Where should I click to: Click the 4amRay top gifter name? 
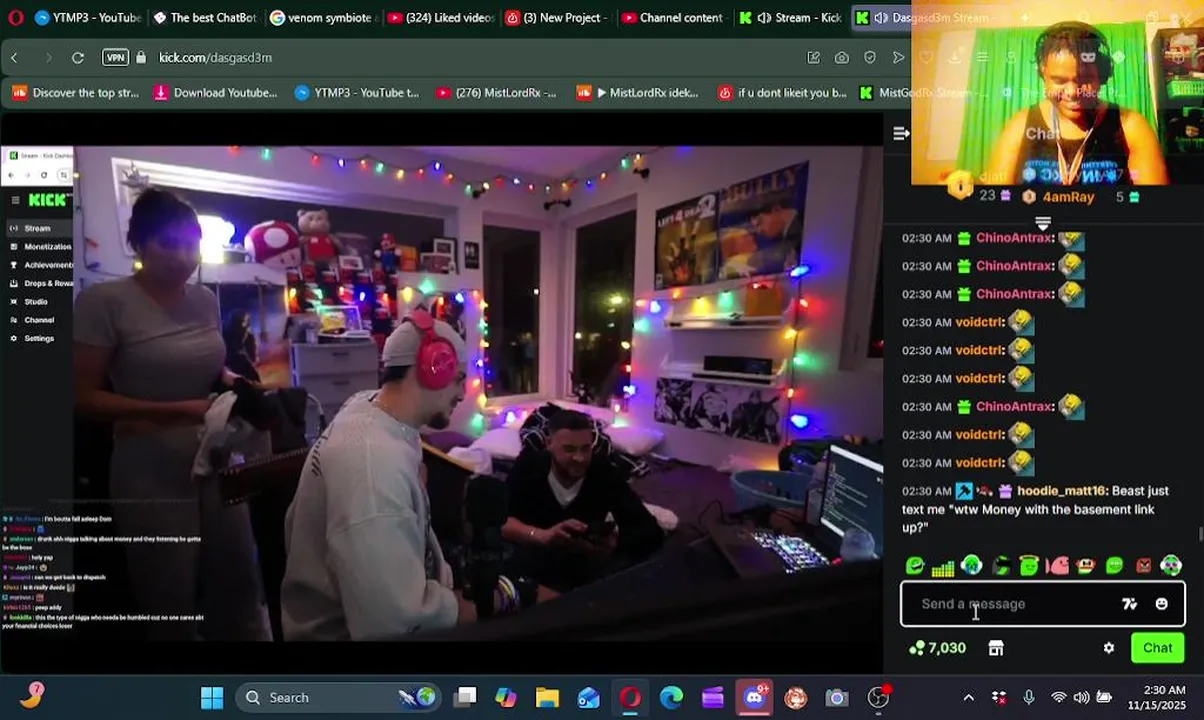1068,197
